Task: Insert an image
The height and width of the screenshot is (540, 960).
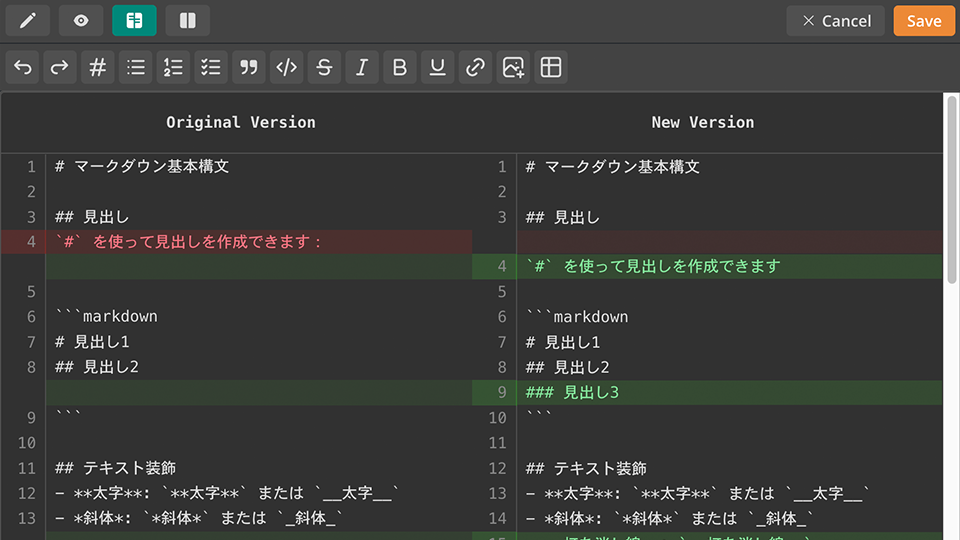Action: 513,67
